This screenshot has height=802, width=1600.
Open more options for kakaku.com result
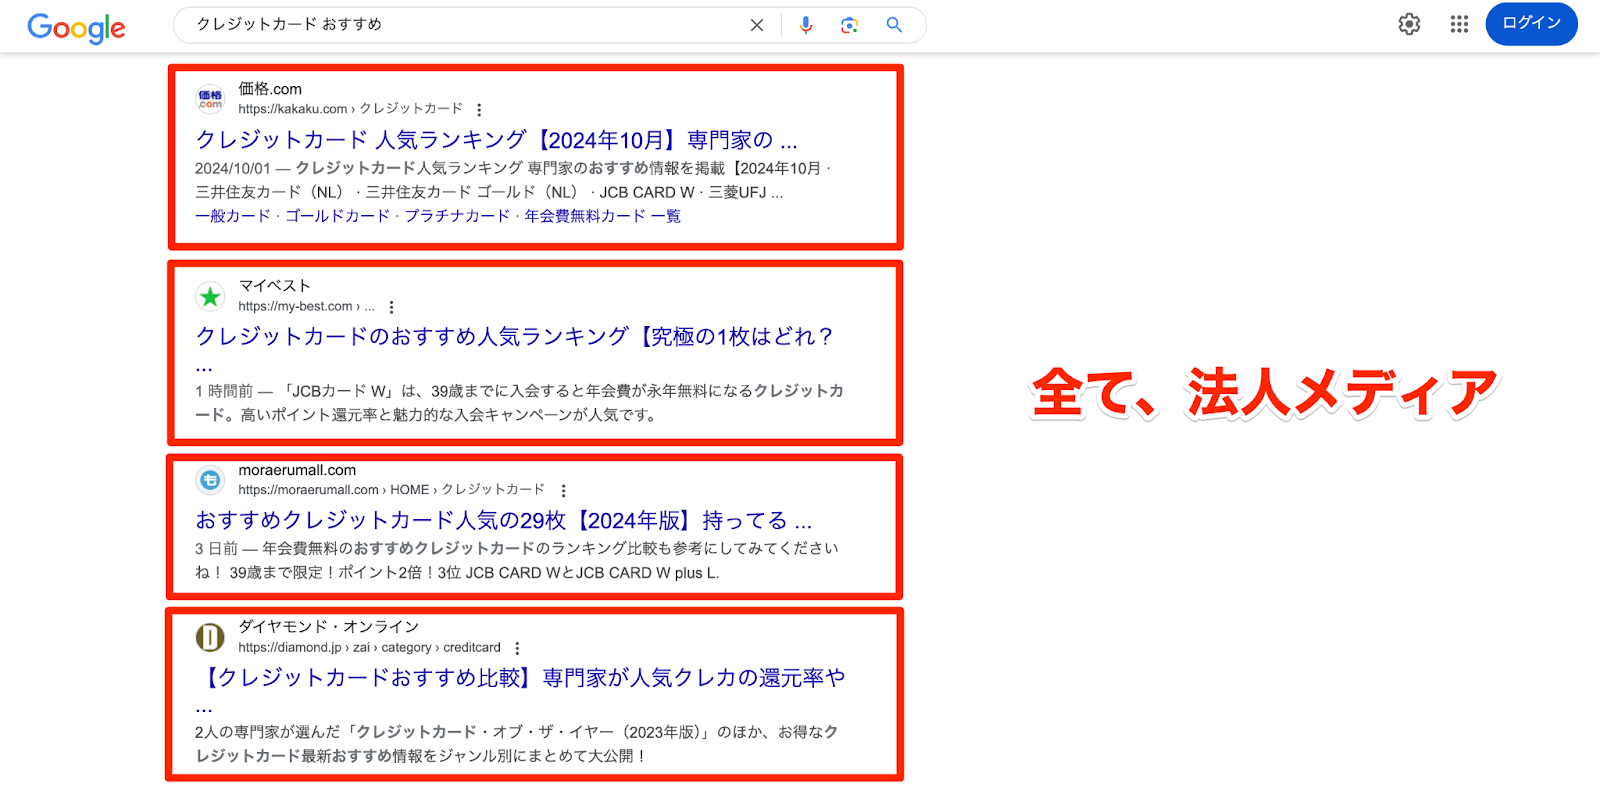point(479,110)
